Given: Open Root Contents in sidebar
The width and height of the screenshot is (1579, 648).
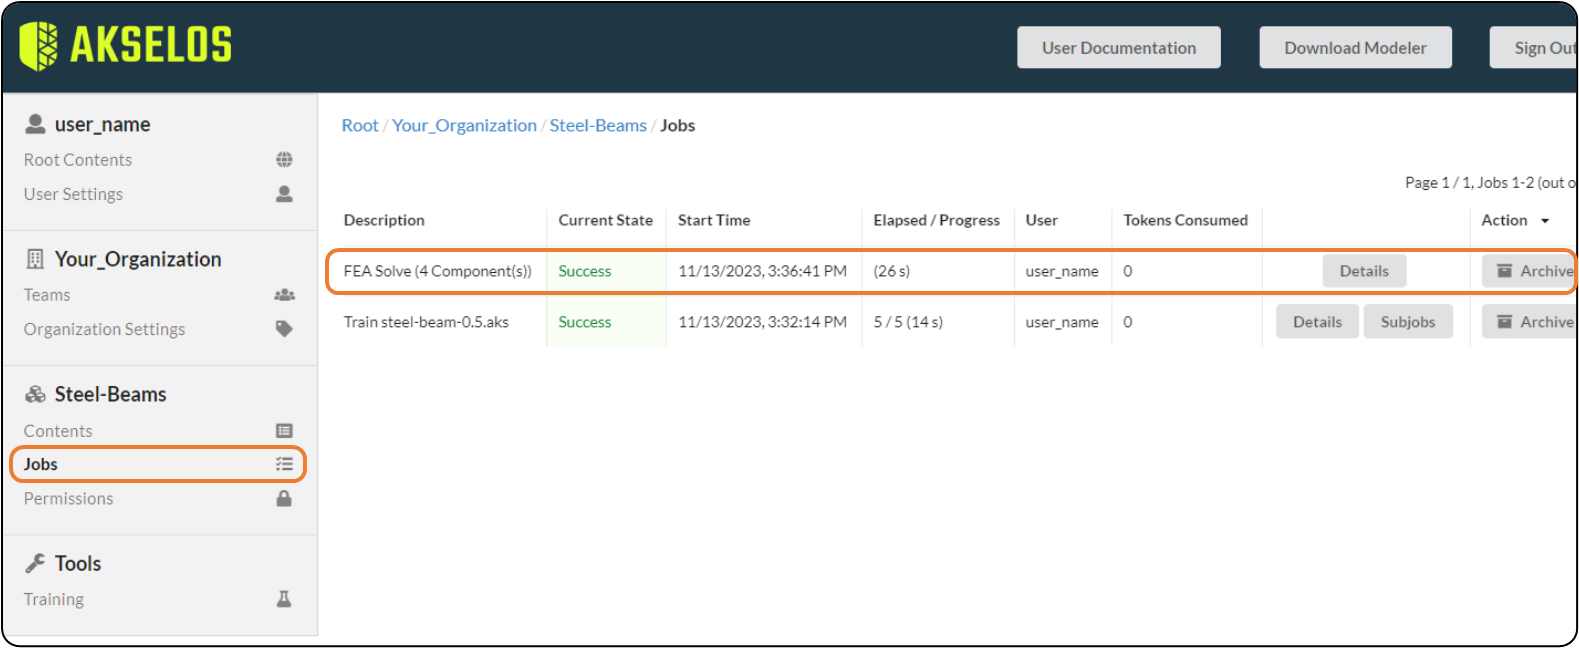Looking at the screenshot, I should pyautogui.click(x=78, y=160).
